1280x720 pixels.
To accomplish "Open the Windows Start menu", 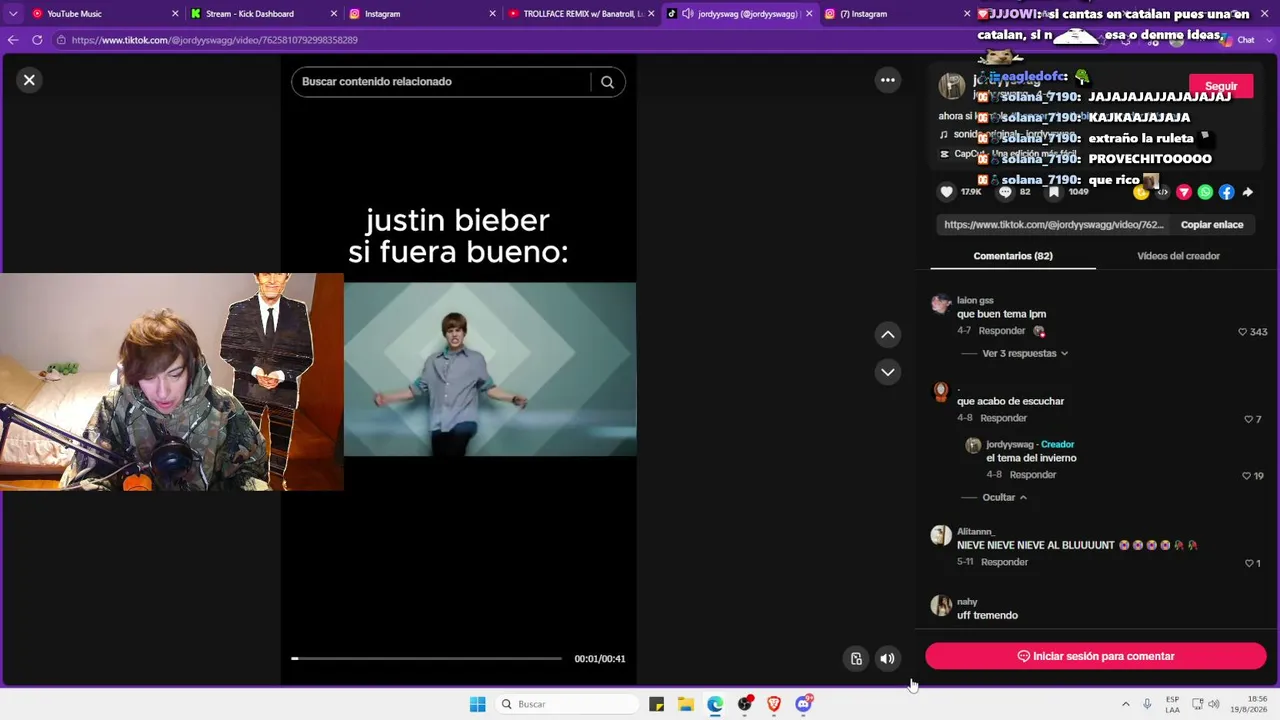I will pyautogui.click(x=477, y=704).
